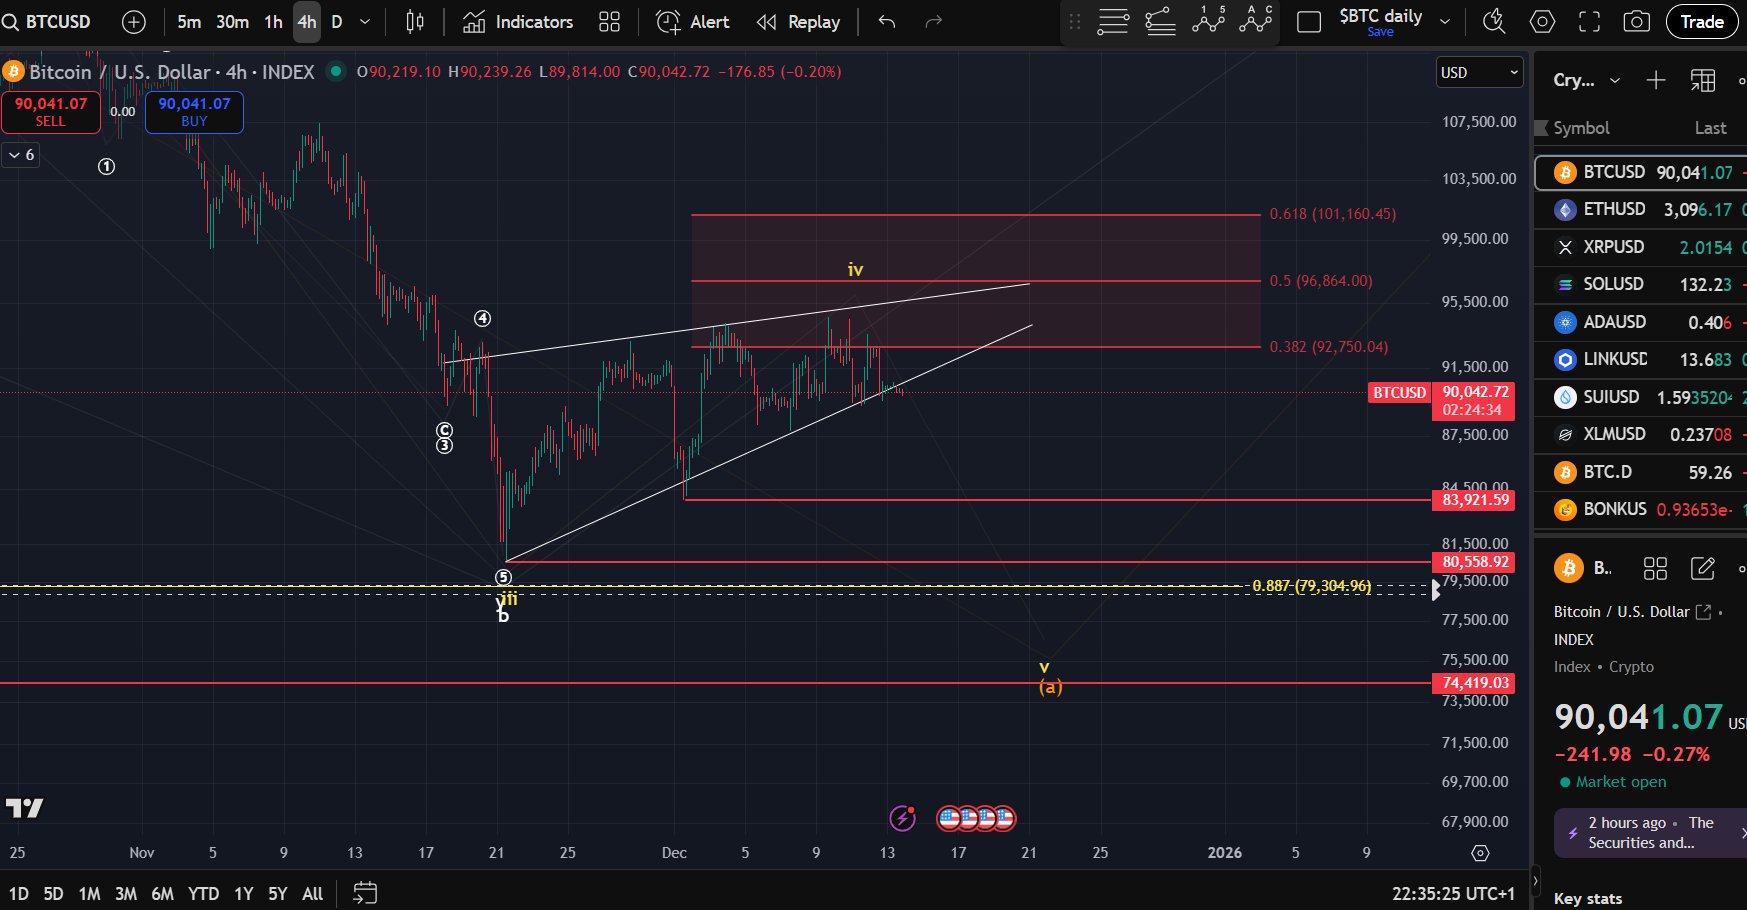Open the Cry... watchlist dropdown

pos(1587,80)
